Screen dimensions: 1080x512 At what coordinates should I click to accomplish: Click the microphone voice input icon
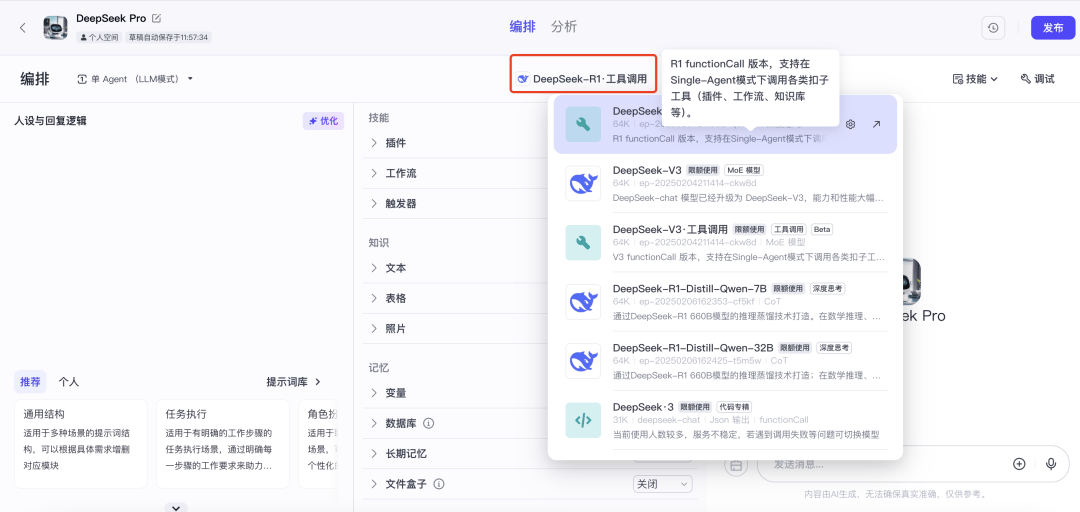click(1051, 464)
